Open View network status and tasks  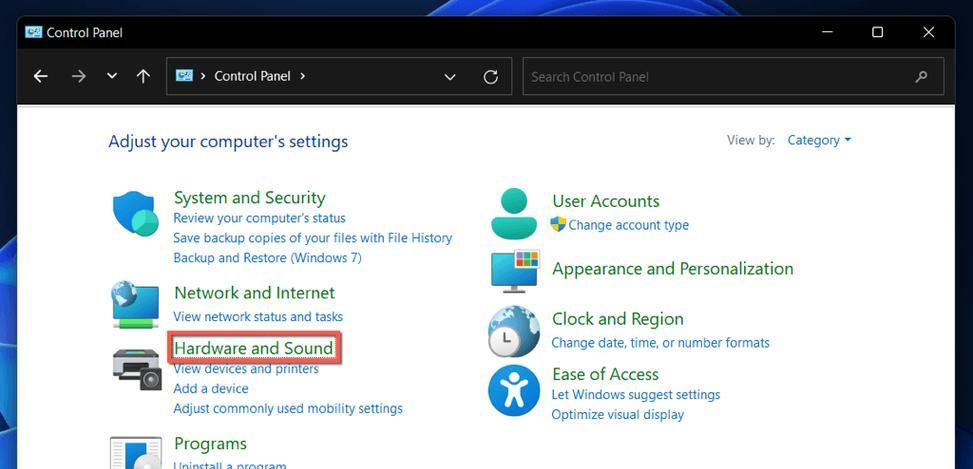point(258,316)
